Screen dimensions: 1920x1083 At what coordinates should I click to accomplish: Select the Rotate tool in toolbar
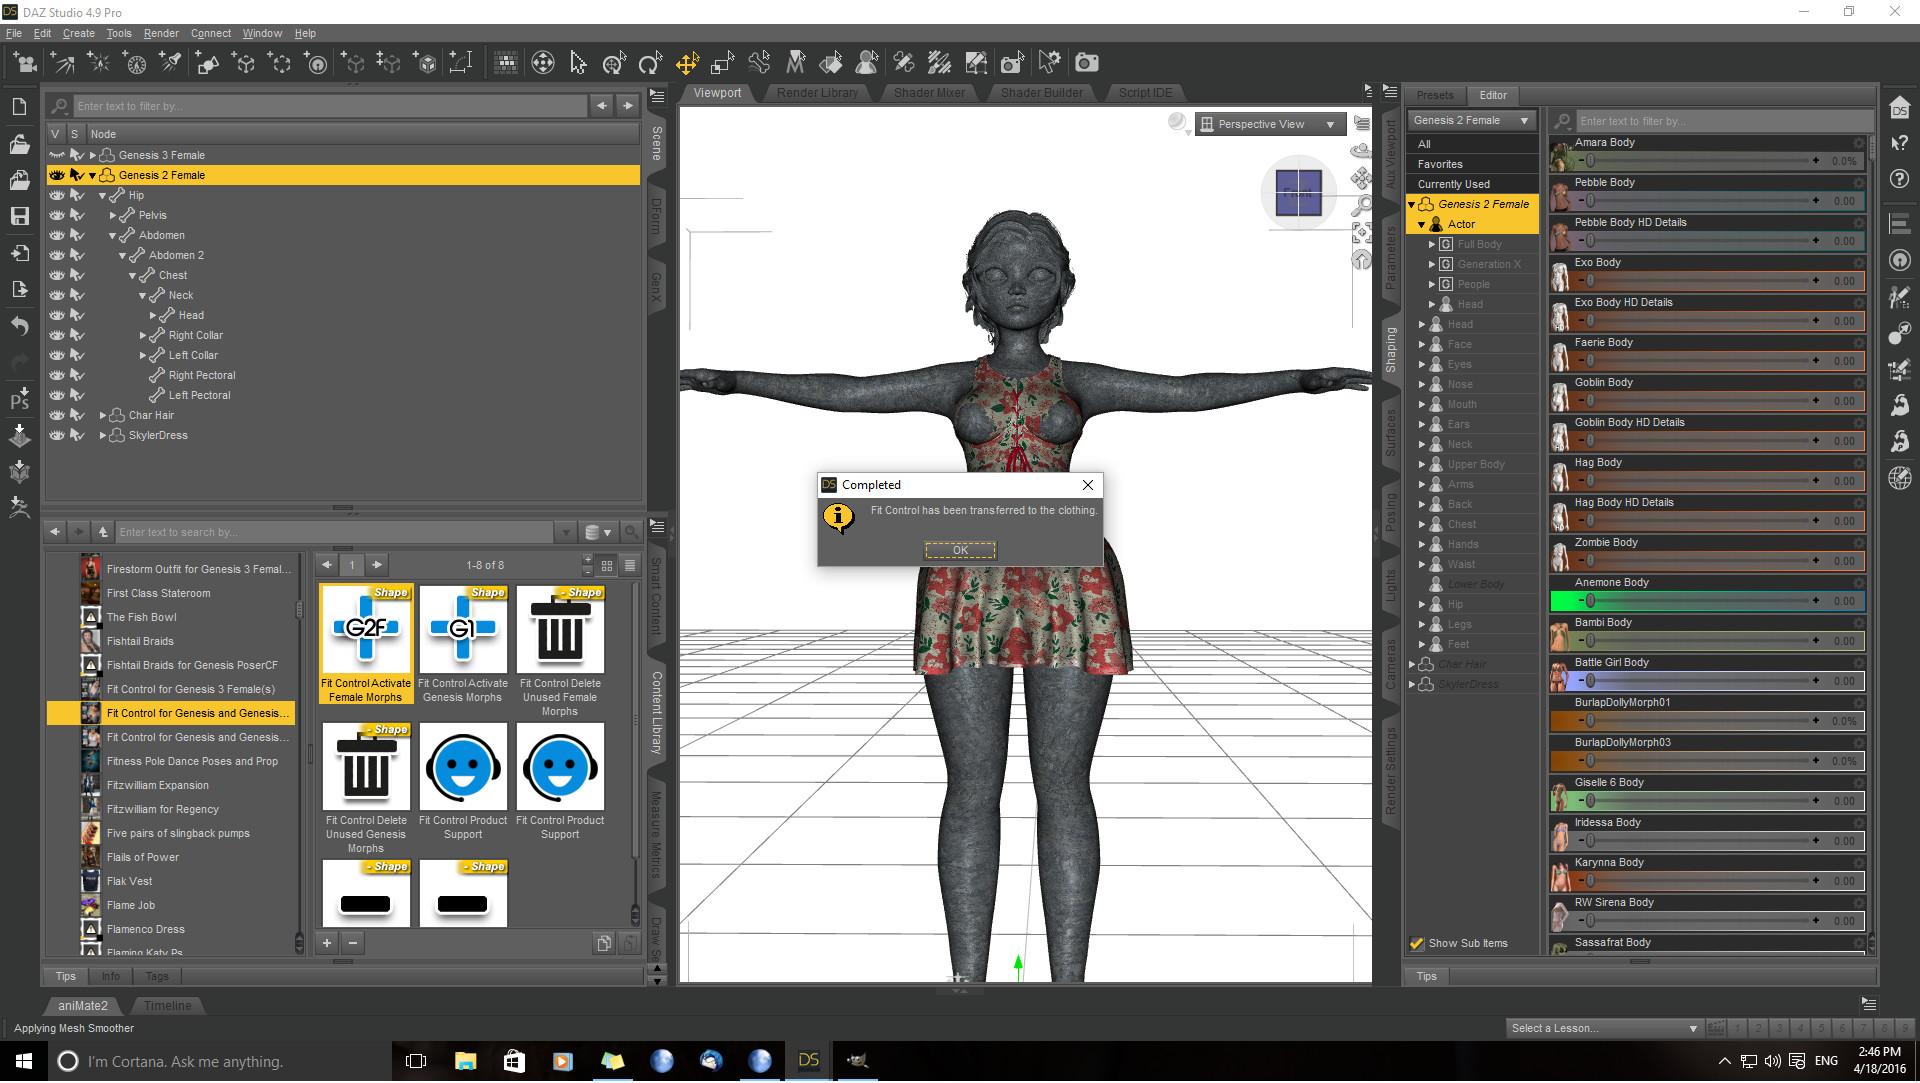[x=650, y=64]
